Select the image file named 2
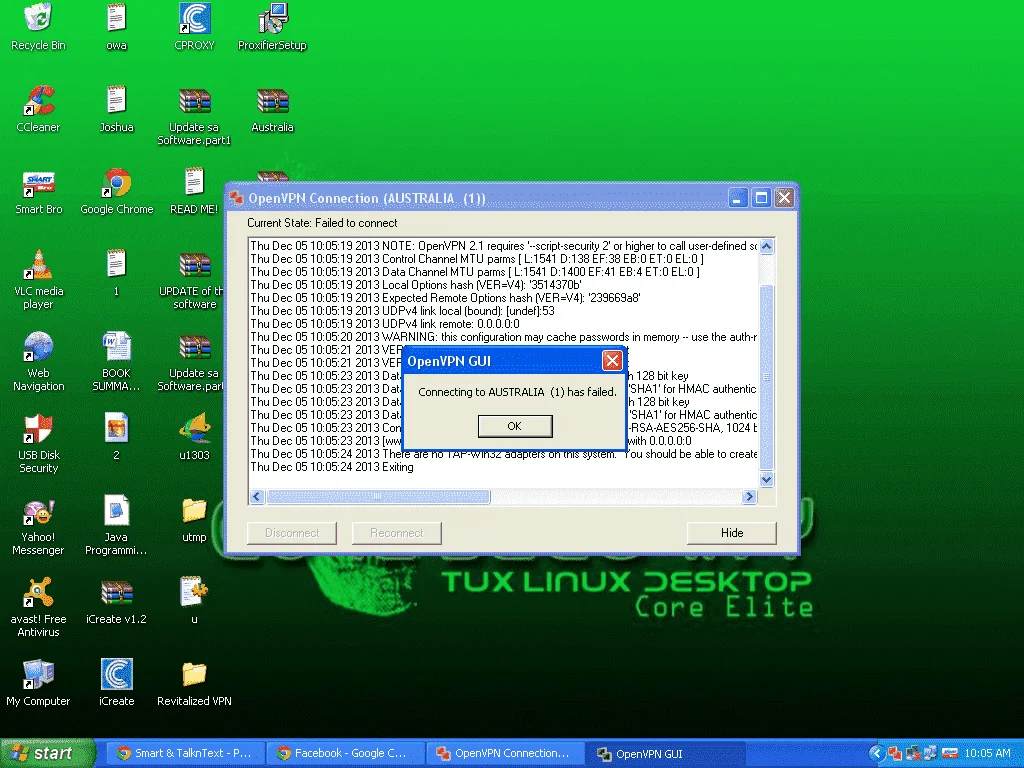This screenshot has width=1024, height=768. [x=116, y=428]
